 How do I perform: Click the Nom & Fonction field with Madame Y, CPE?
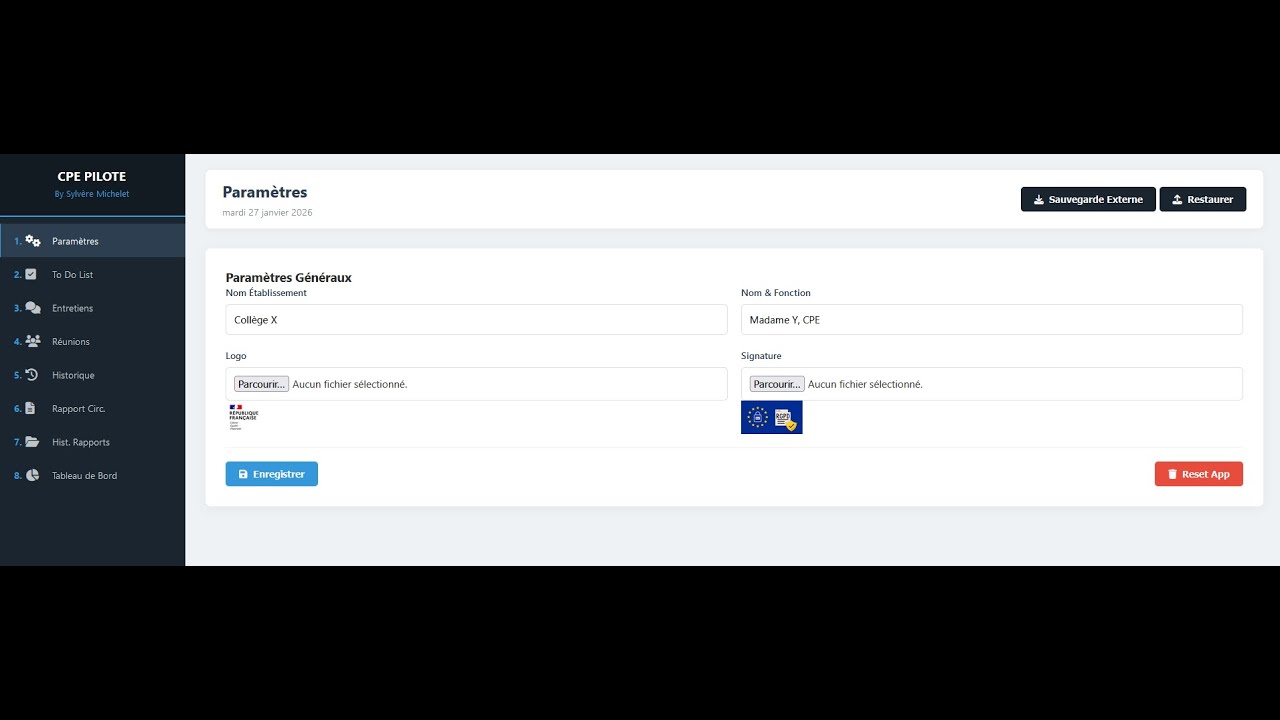(992, 320)
